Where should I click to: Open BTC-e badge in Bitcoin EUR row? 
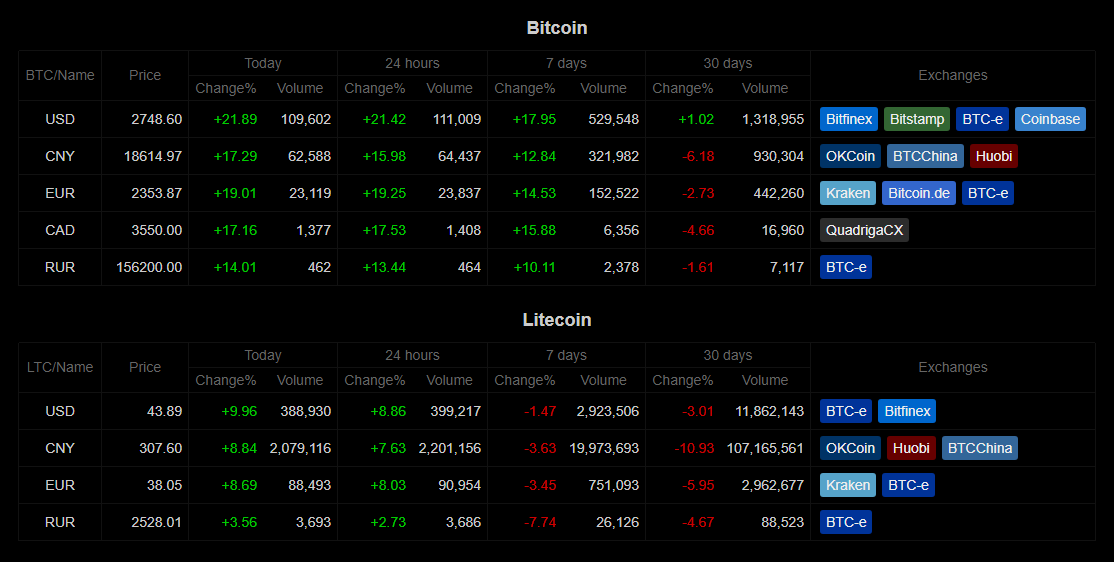click(988, 193)
